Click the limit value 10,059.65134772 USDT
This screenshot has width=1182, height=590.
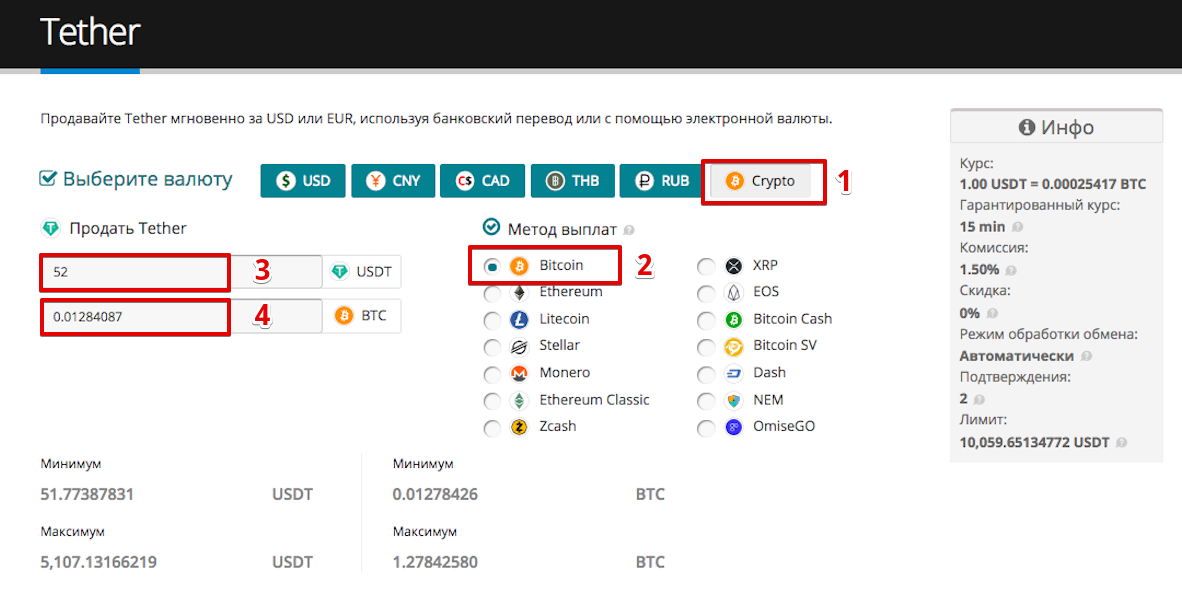click(1035, 443)
